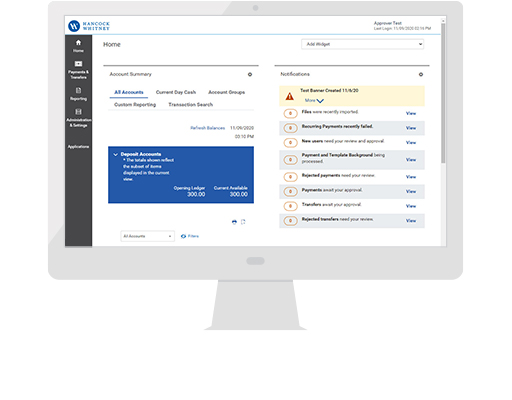
Task: View Recurring Payments that recently failed
Action: 411,128
